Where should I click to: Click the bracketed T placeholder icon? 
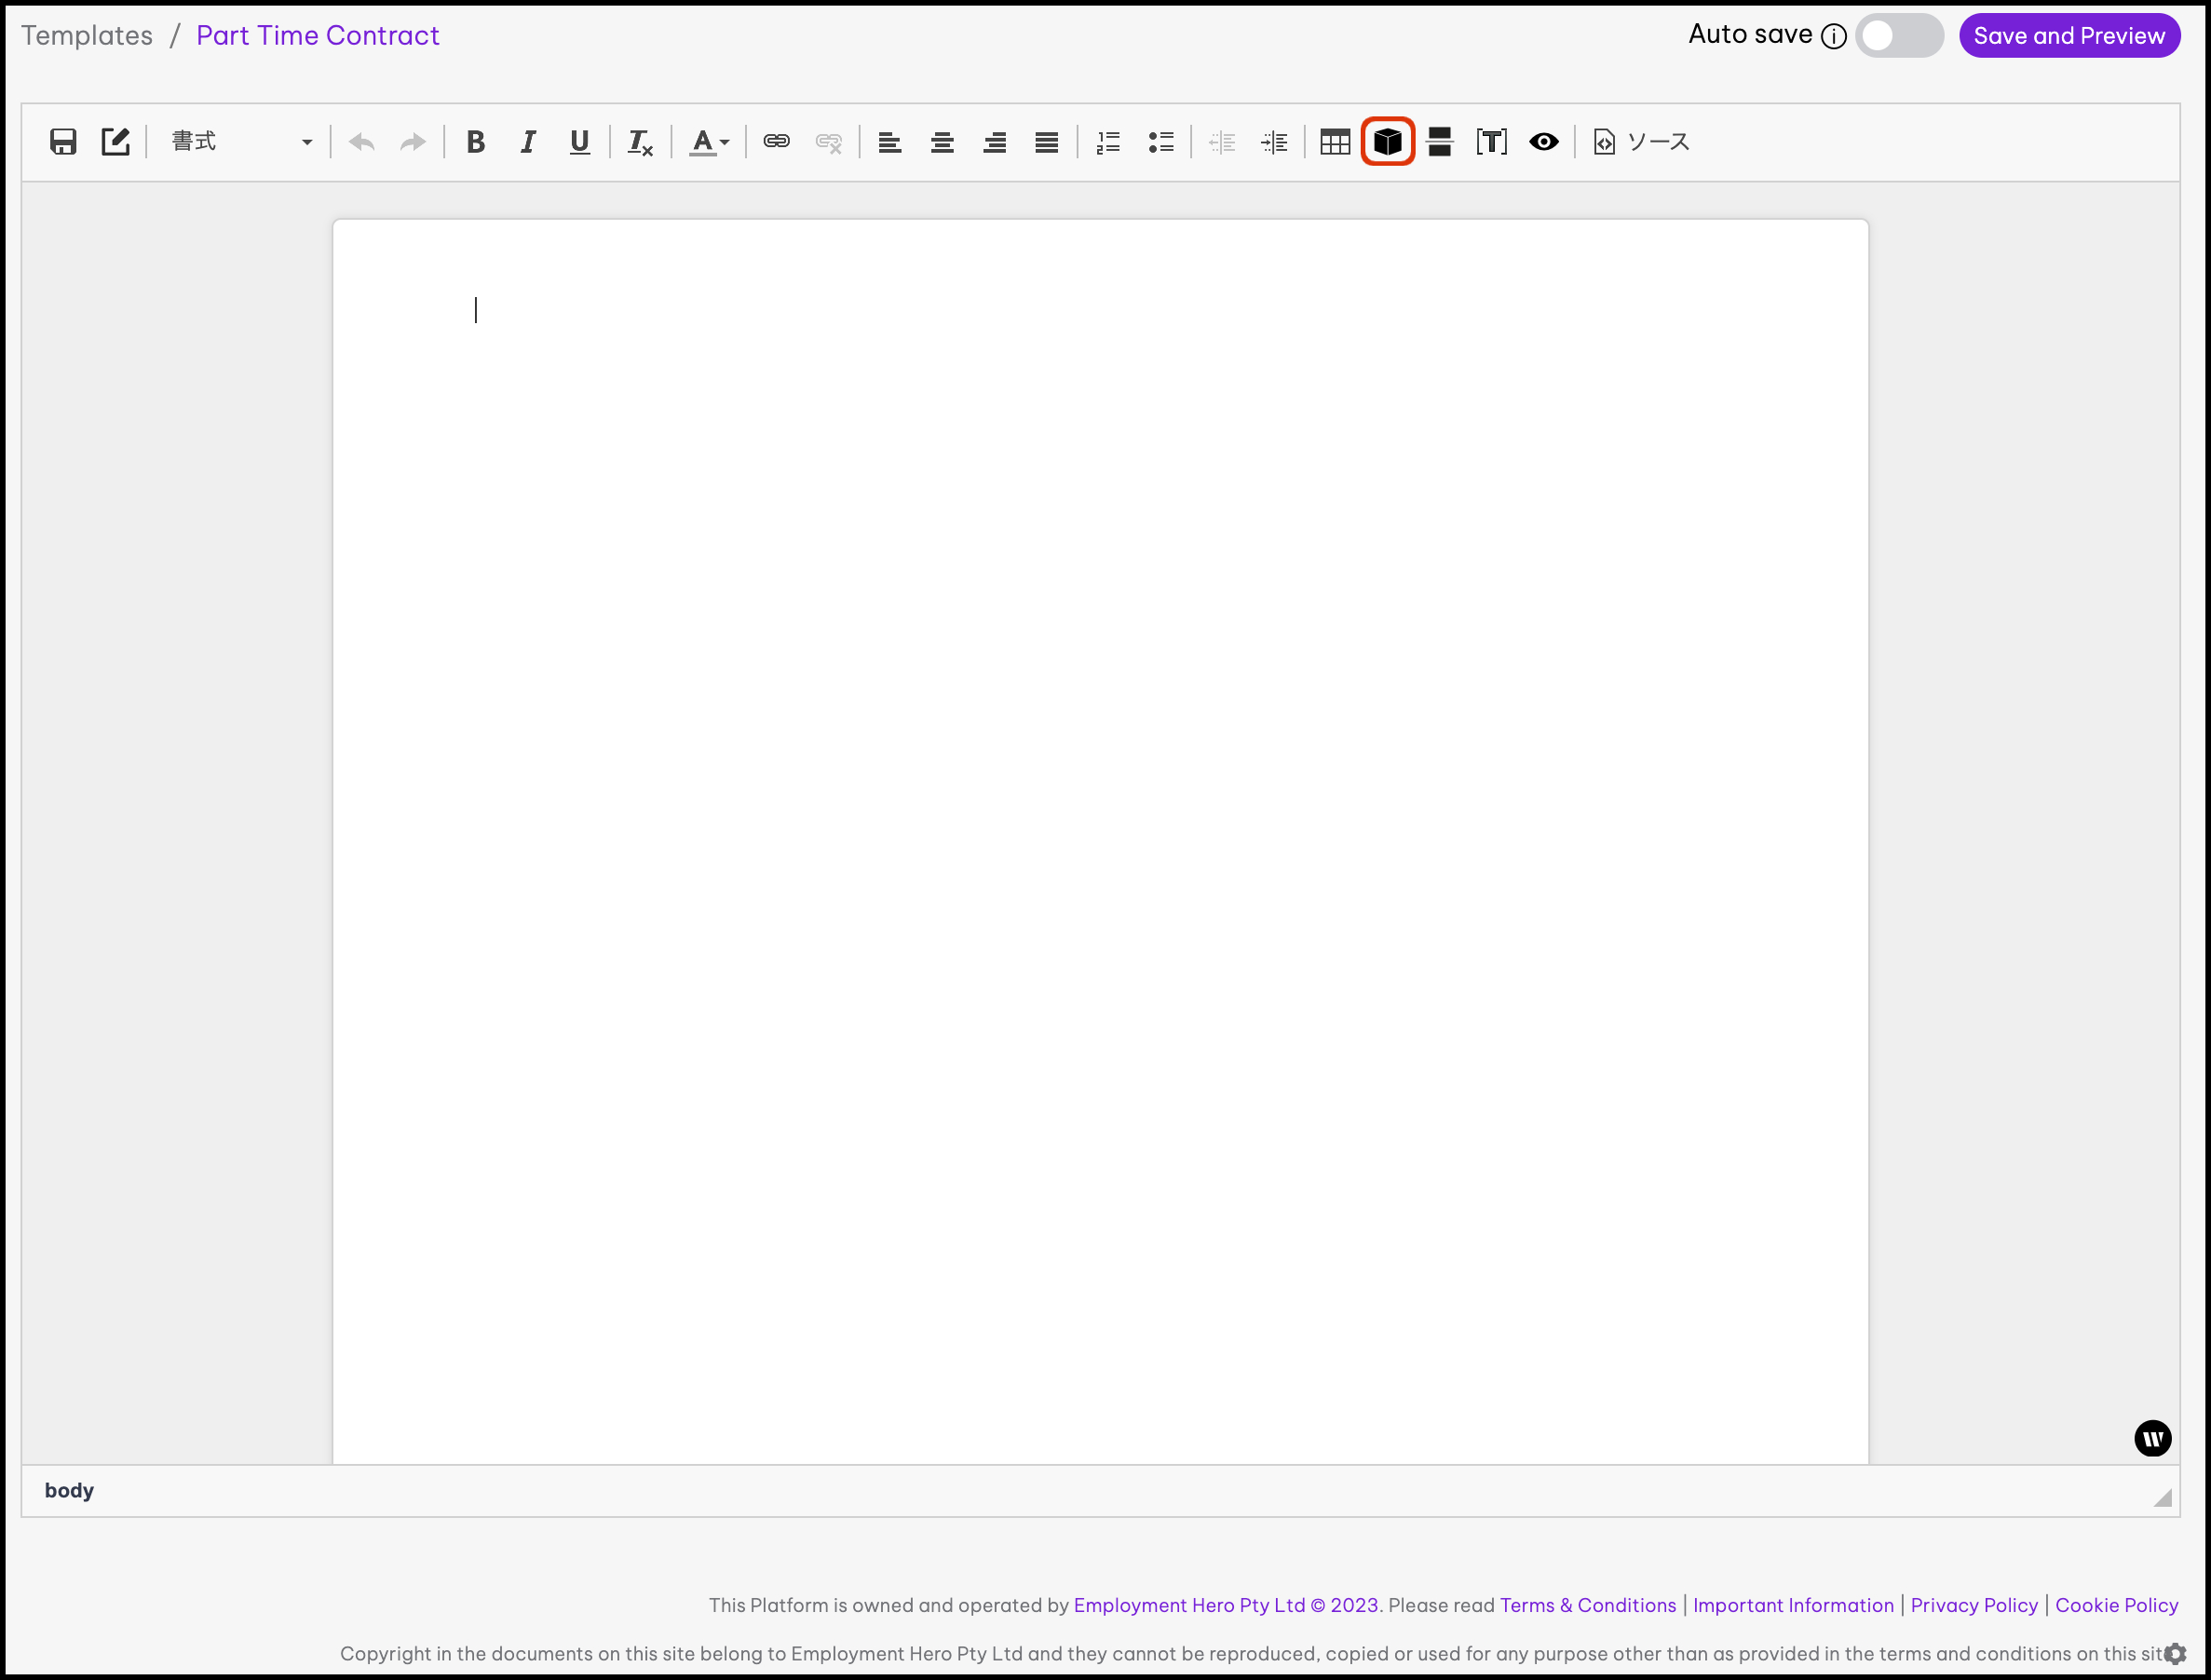[x=1491, y=142]
